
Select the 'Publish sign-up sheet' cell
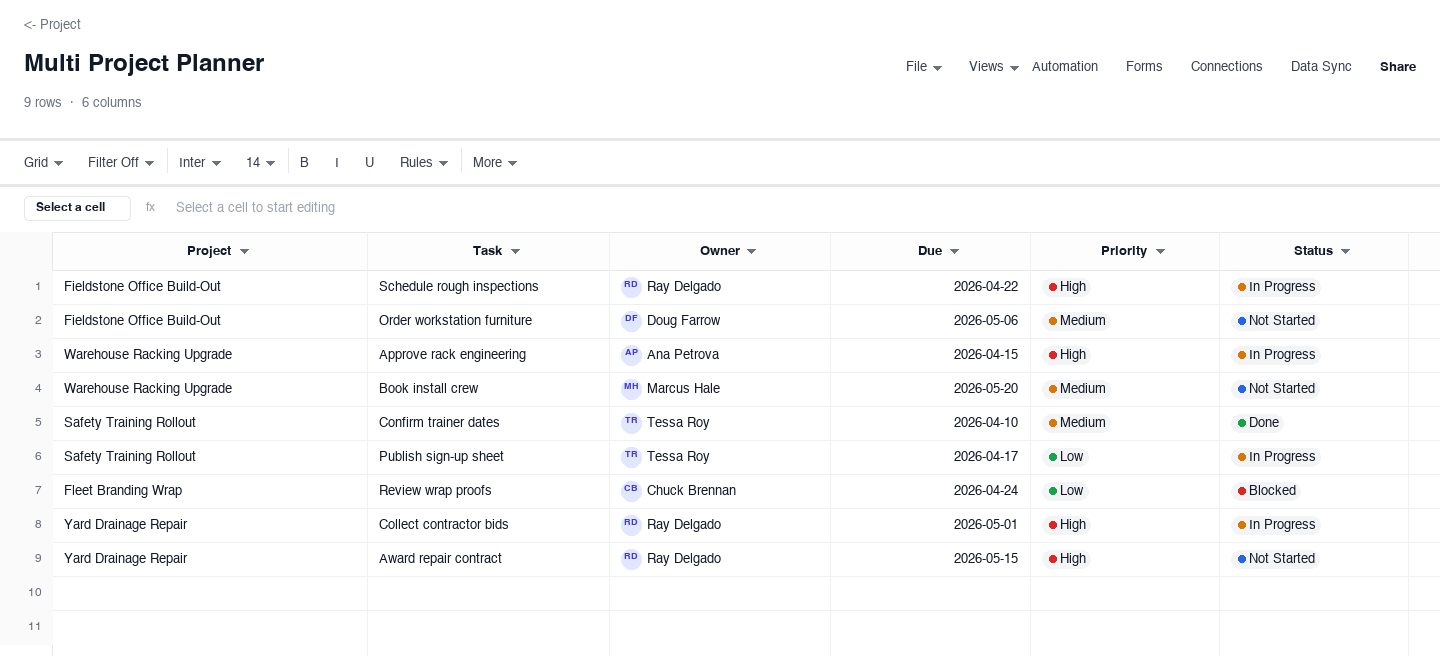pyautogui.click(x=489, y=457)
